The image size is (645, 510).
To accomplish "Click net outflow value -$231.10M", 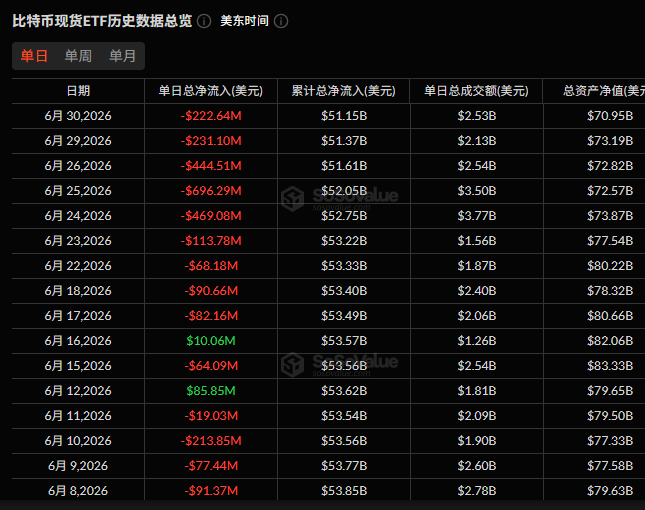I will coord(211,141).
